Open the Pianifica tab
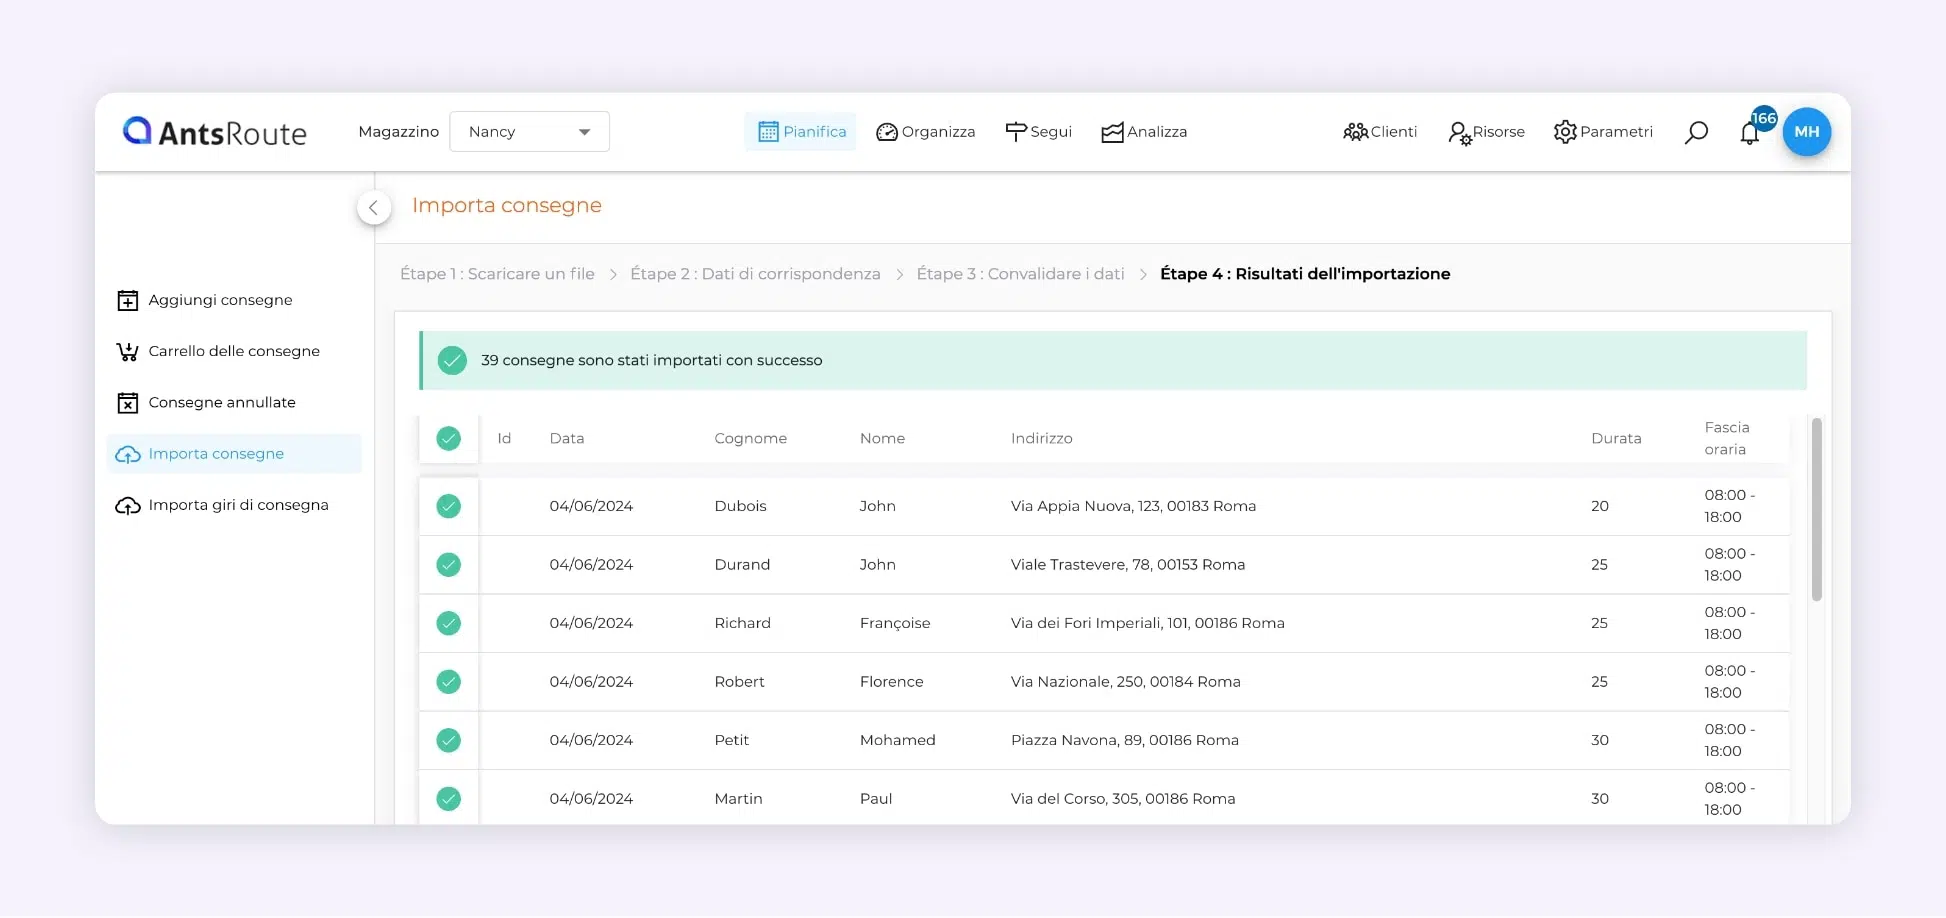The height and width of the screenshot is (918, 1946). (x=801, y=132)
